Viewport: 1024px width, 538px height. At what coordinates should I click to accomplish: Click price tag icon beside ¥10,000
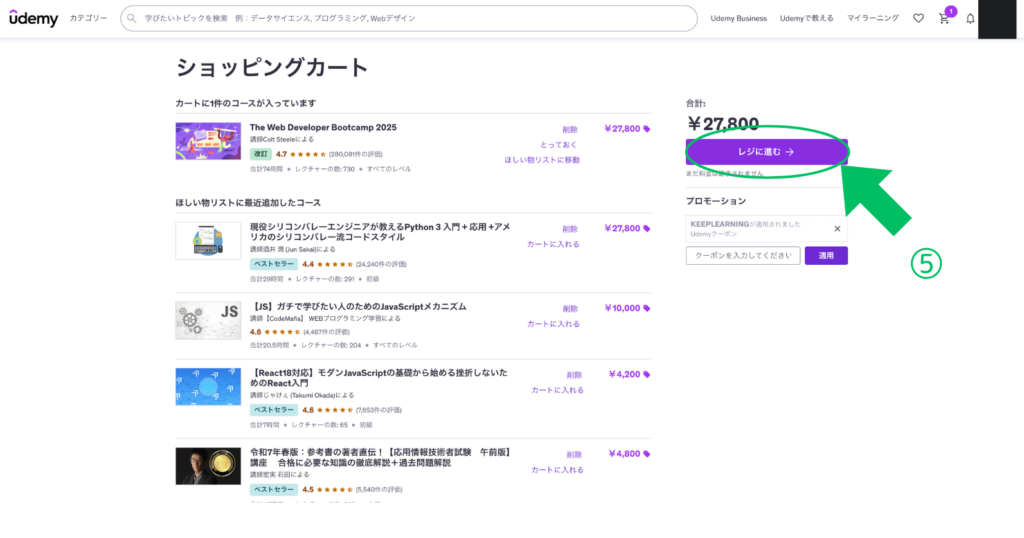pyautogui.click(x=647, y=308)
